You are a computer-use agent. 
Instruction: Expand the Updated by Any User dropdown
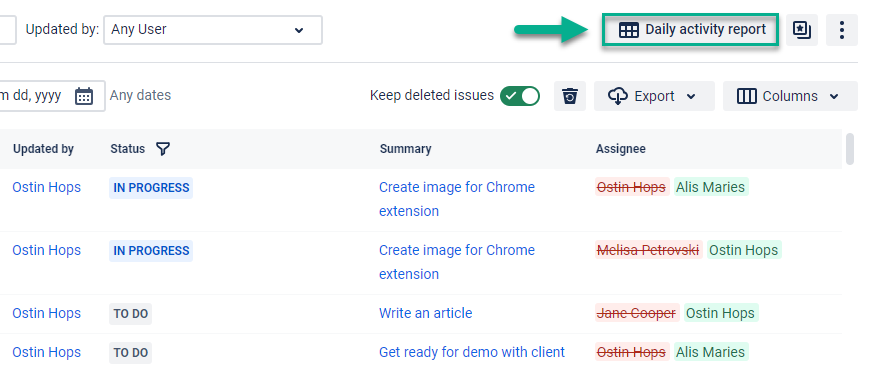click(213, 30)
